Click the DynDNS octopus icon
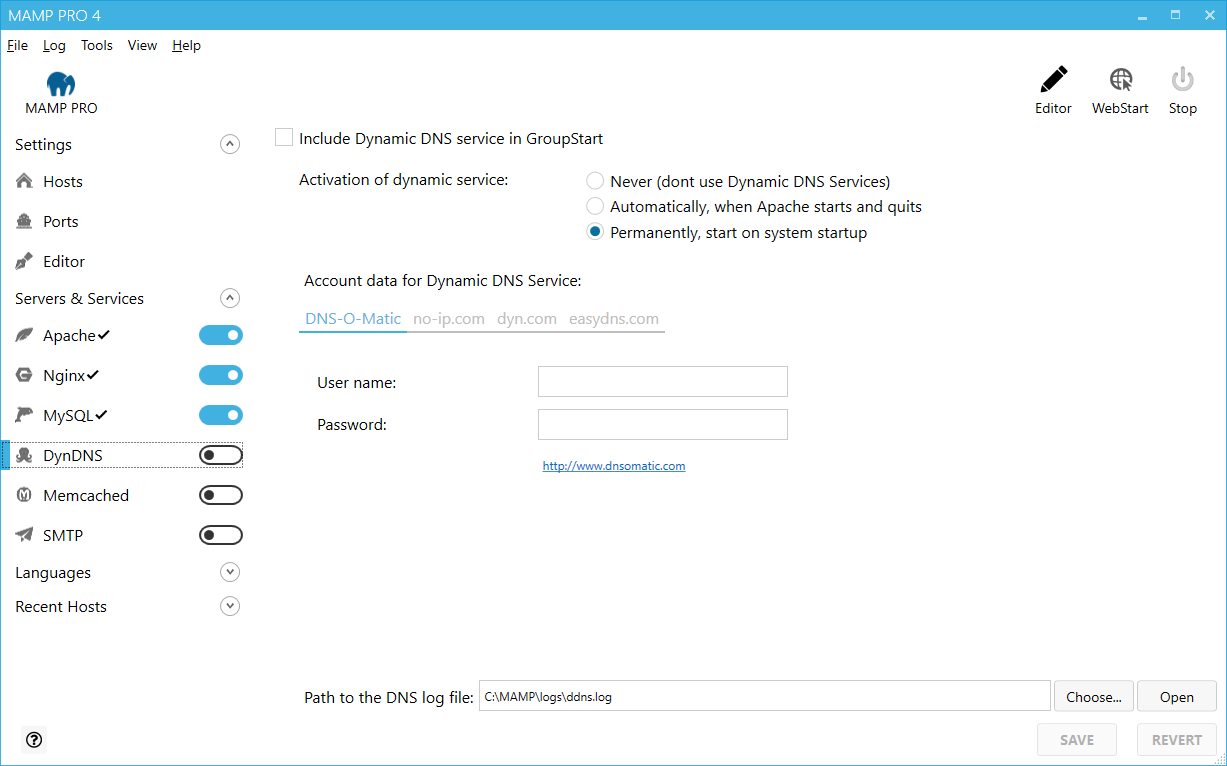1227x766 pixels. pyautogui.click(x=25, y=455)
